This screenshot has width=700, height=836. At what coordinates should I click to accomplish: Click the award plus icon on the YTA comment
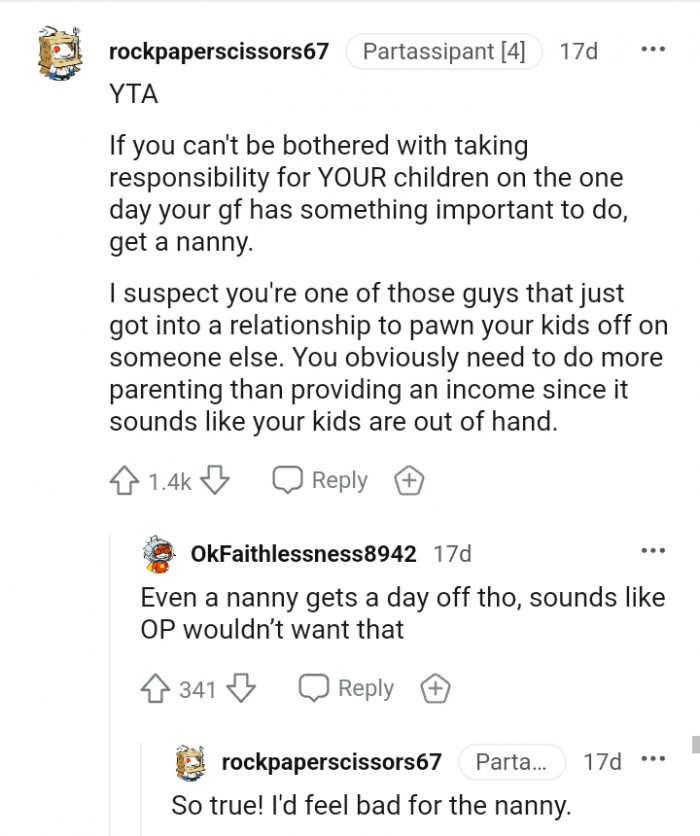pos(408,480)
